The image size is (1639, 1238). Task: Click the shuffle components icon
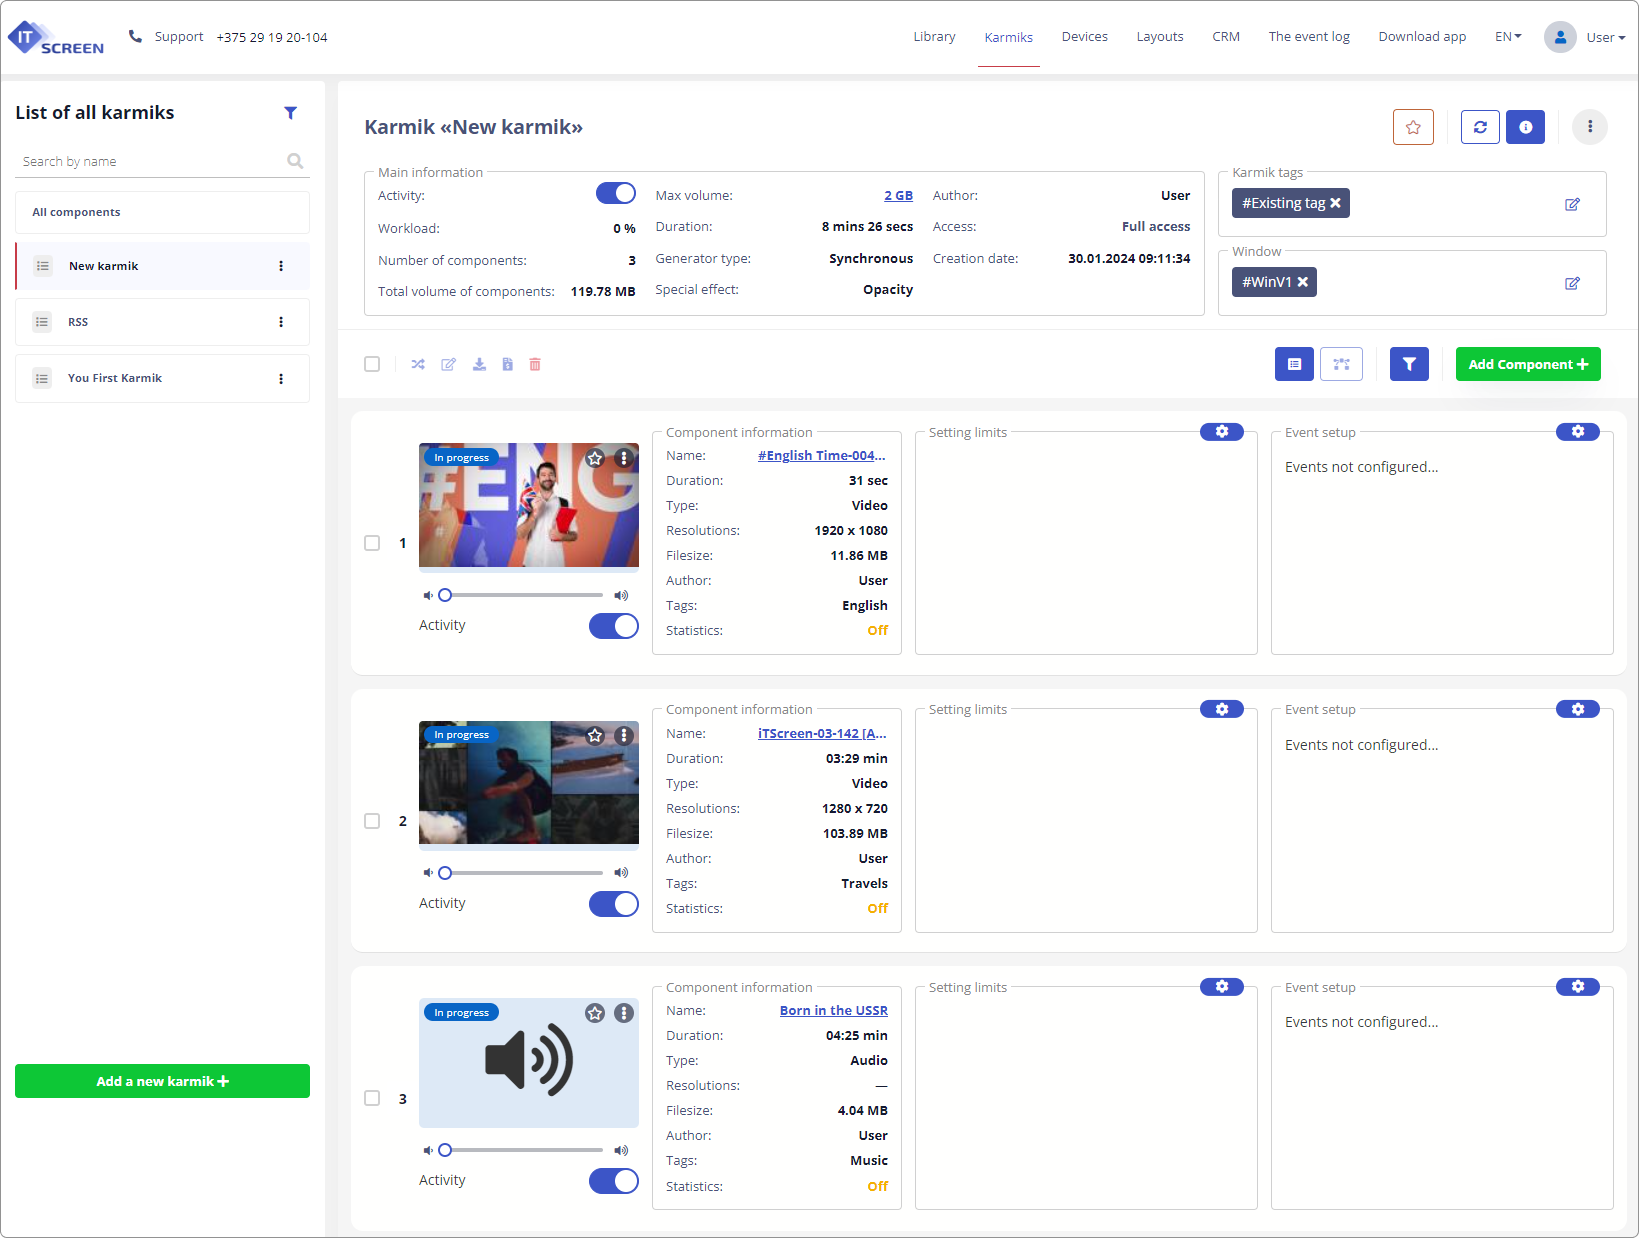(x=418, y=364)
